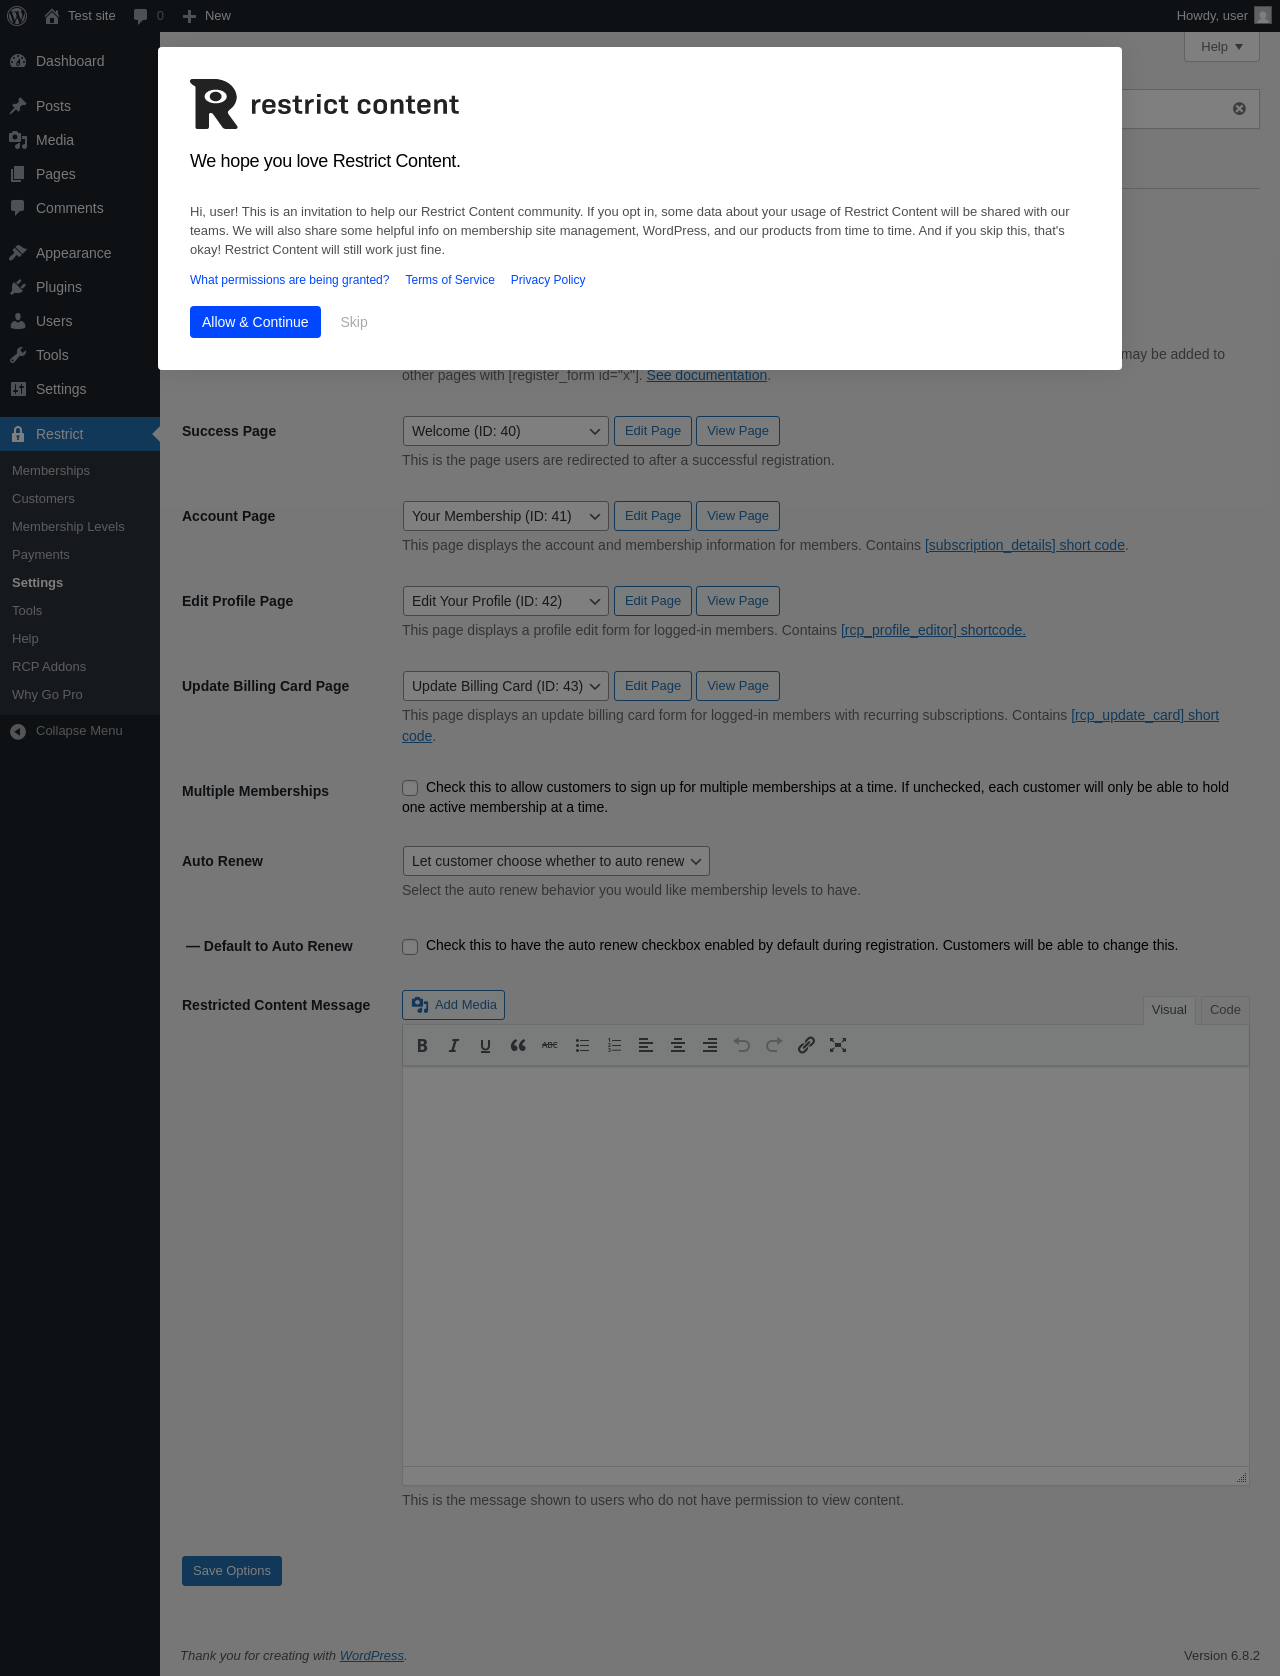Align text right in editor

click(710, 1045)
